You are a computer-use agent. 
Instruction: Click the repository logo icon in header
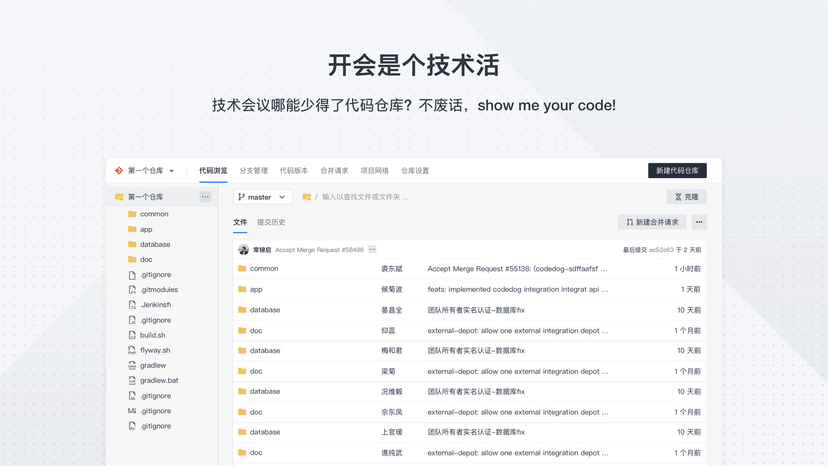pos(119,171)
